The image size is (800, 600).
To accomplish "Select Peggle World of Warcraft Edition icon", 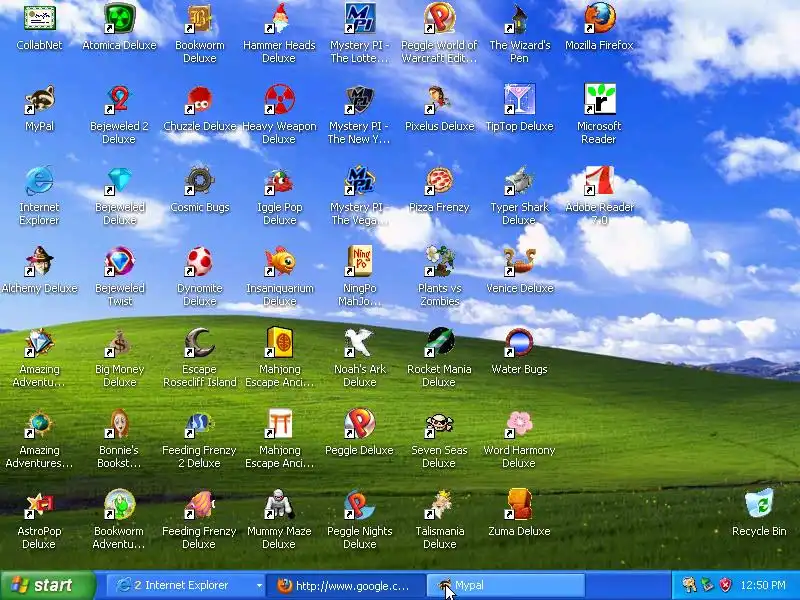I will tap(439, 18).
